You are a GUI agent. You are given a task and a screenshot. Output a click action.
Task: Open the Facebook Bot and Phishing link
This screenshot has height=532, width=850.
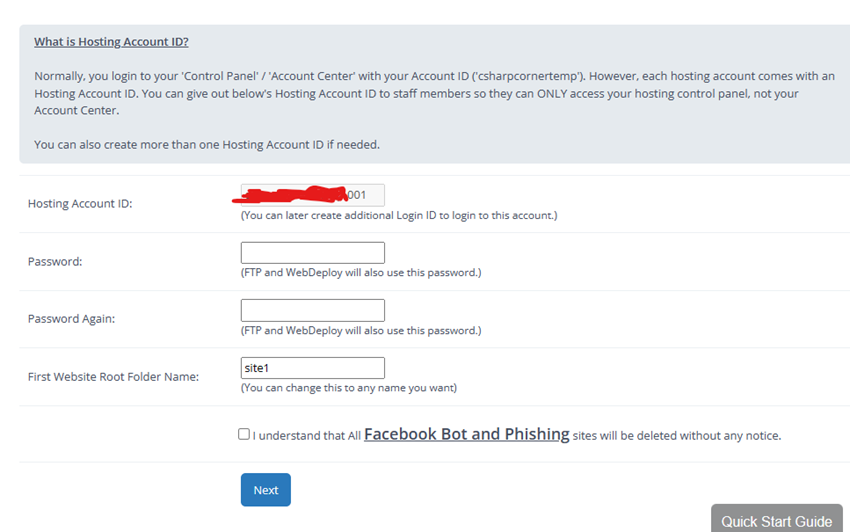click(466, 434)
